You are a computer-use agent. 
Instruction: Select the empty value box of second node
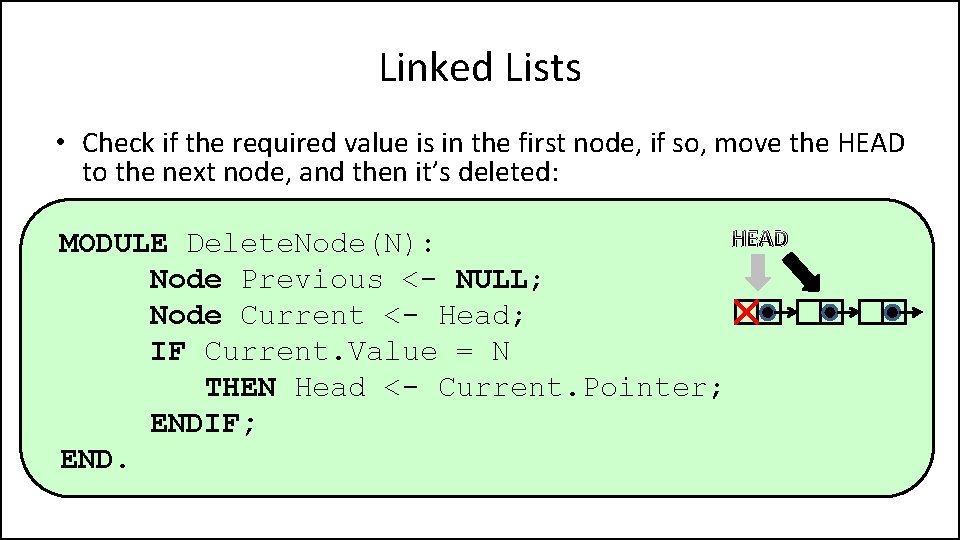point(809,313)
